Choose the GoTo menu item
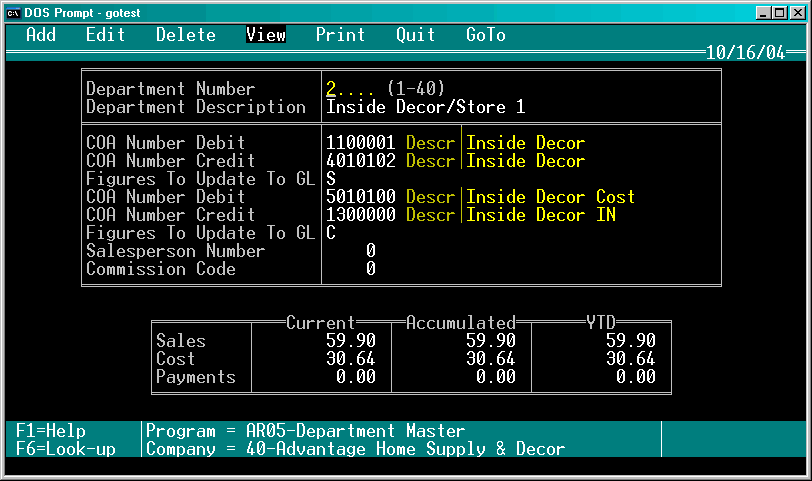 (x=486, y=35)
